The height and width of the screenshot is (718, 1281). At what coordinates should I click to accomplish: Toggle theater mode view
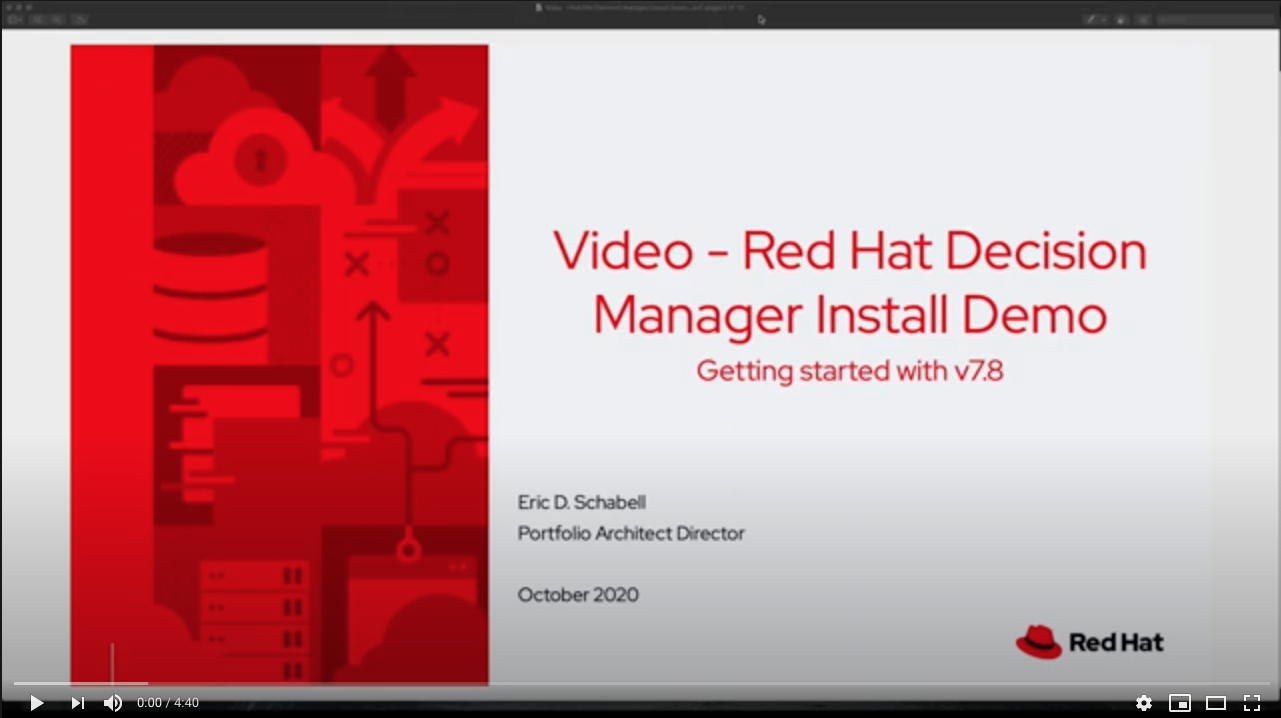(1216, 703)
